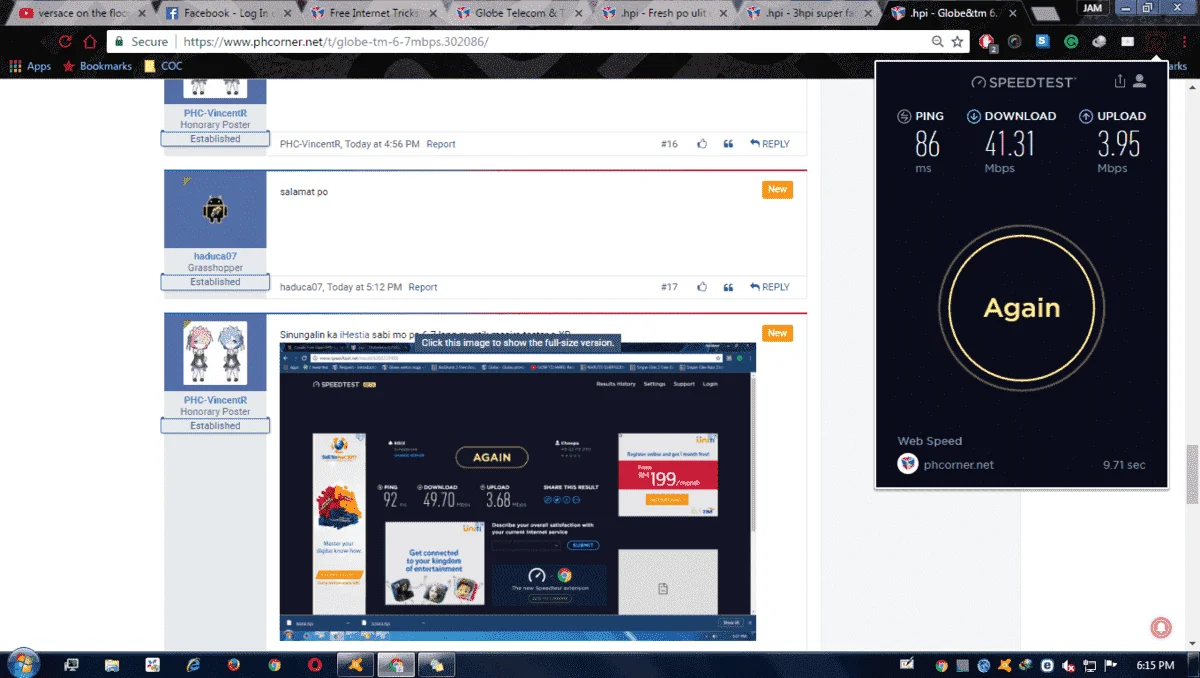
Task: Click the Speedtest extension icon in toolbar
Action: [x=1157, y=42]
